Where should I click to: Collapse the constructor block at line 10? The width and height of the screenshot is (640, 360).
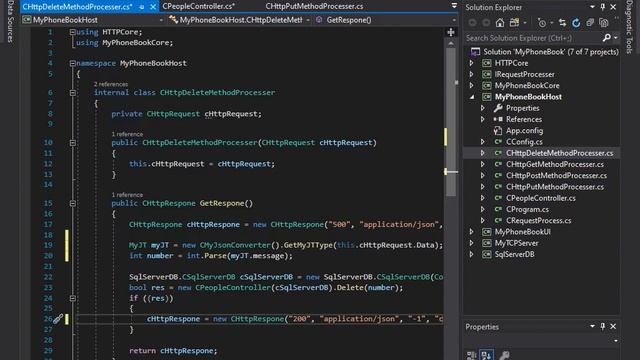(72, 143)
